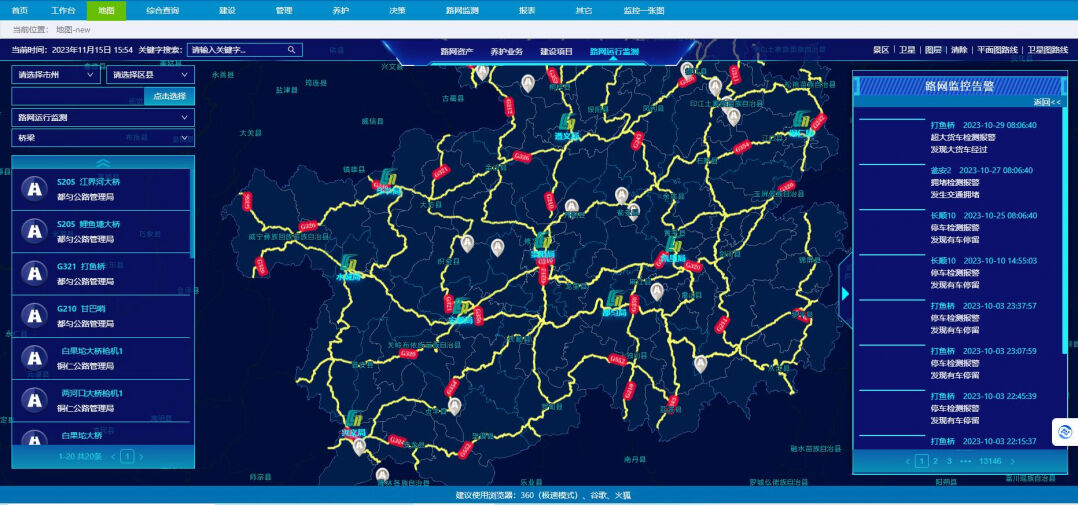Open the 桥梁 type dropdown
1078x505 pixels.
pos(103,138)
